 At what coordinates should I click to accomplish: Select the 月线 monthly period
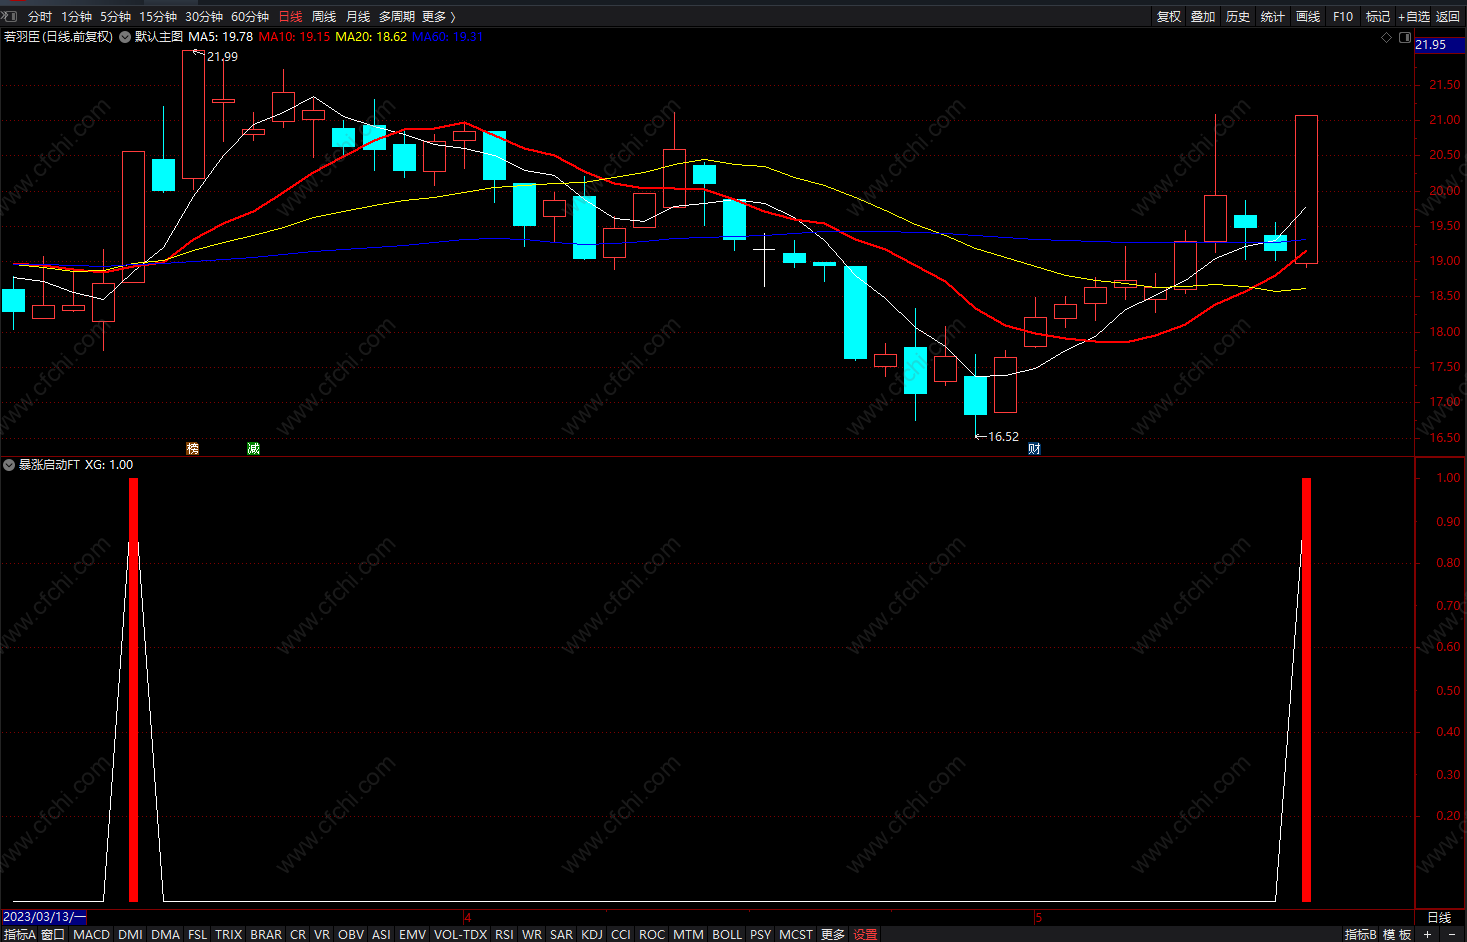point(358,17)
